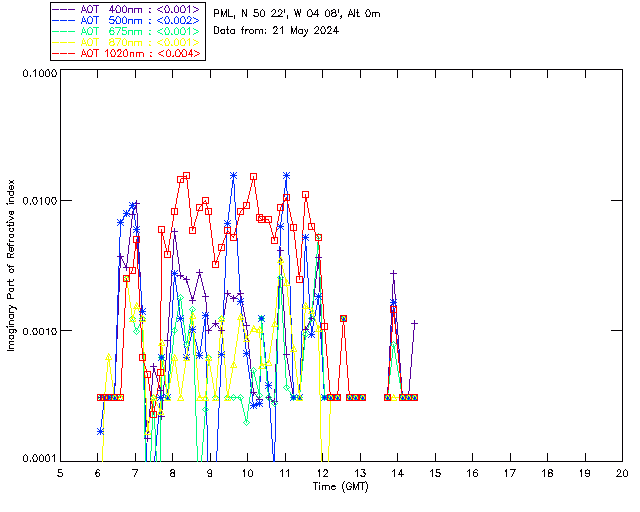Click the 0.0010 y-axis tick label

(39, 331)
